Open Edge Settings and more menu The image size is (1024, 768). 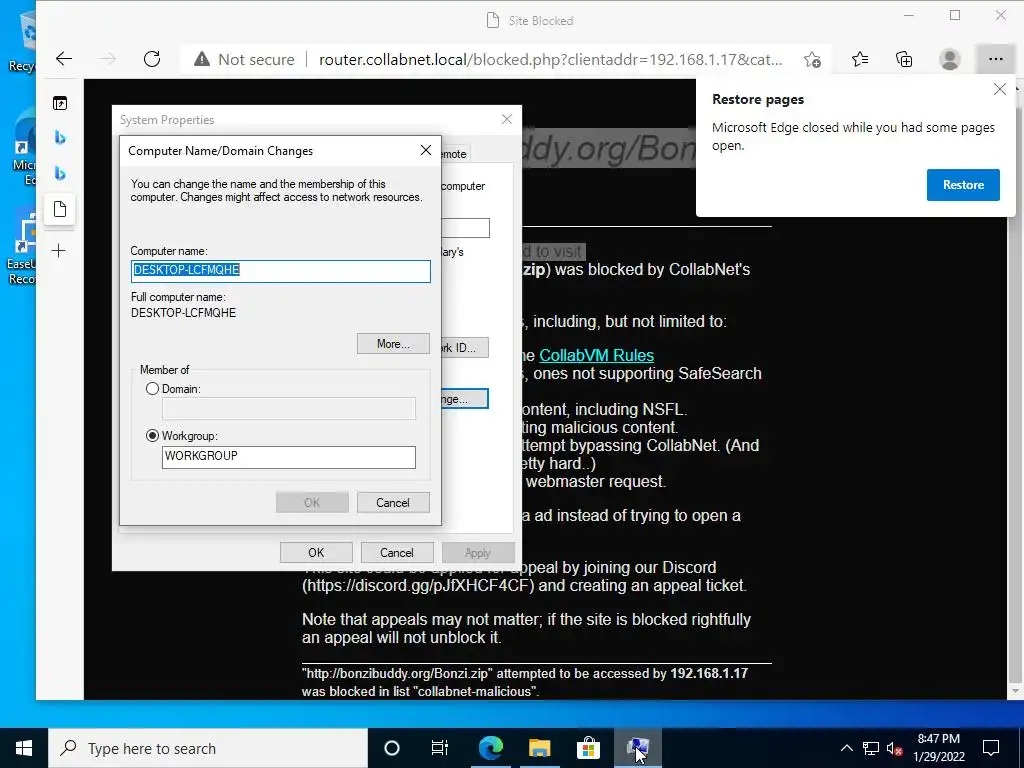(x=995, y=59)
